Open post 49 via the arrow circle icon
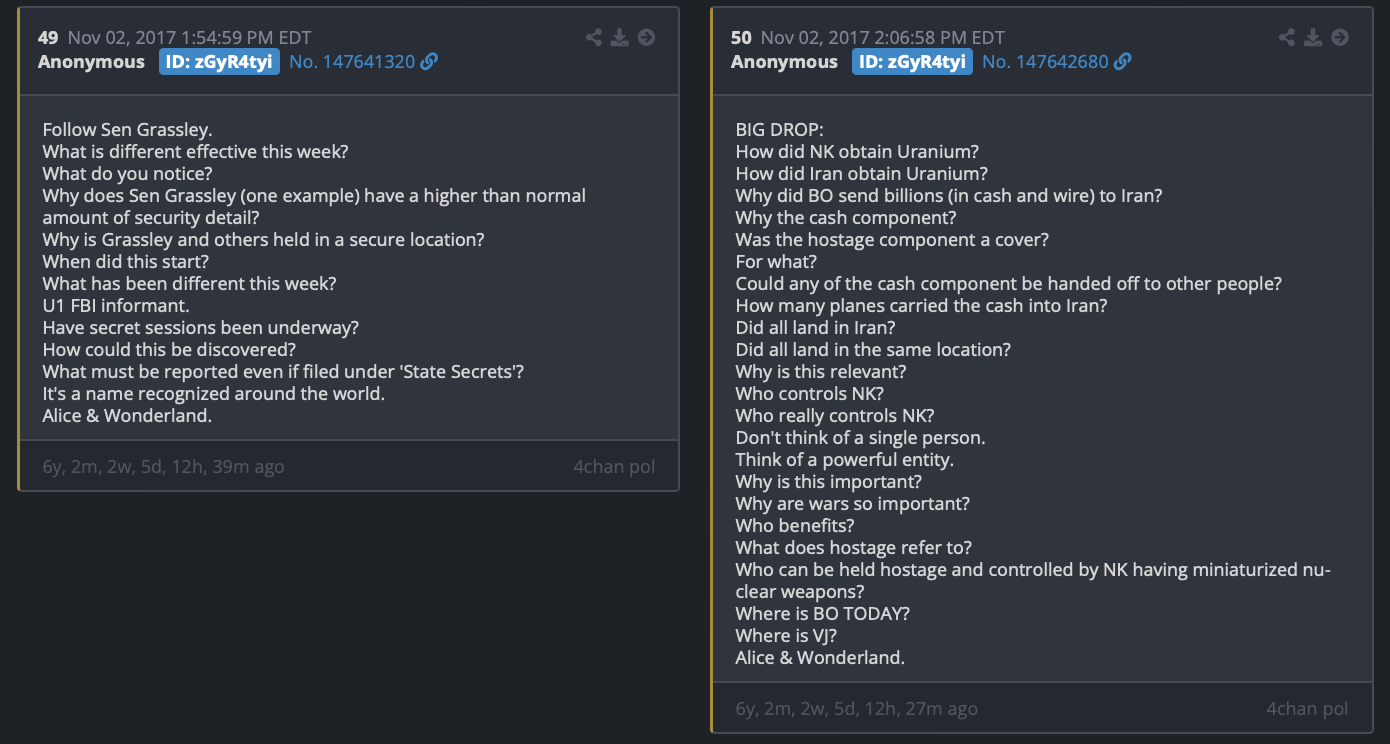The height and width of the screenshot is (744, 1390). (647, 38)
